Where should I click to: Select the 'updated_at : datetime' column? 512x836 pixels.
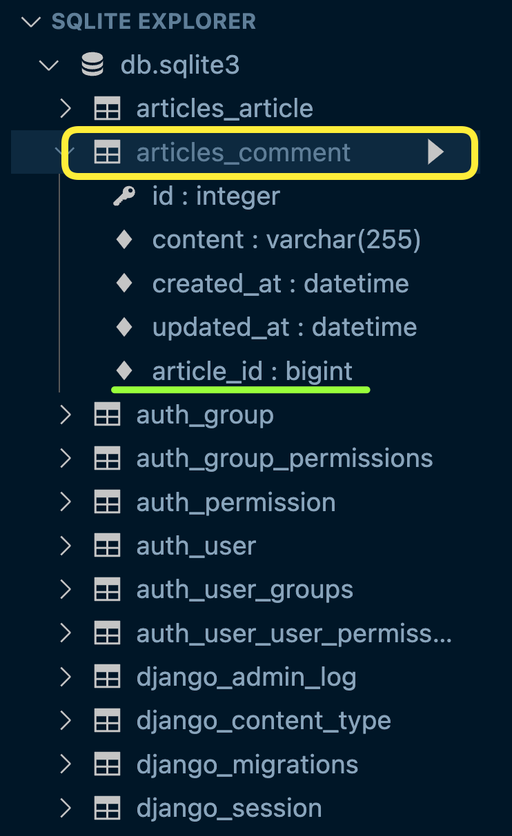click(284, 327)
